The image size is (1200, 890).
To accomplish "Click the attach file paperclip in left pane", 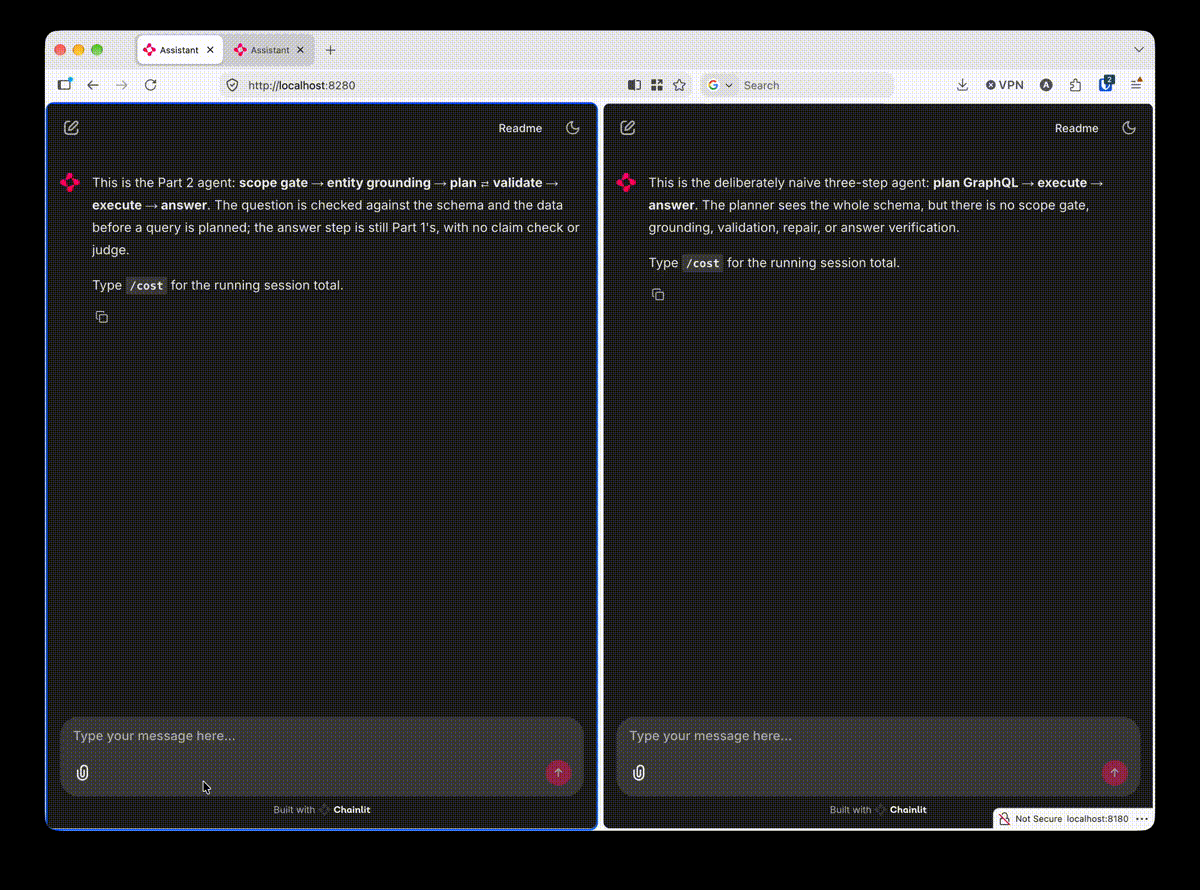I will [83, 773].
